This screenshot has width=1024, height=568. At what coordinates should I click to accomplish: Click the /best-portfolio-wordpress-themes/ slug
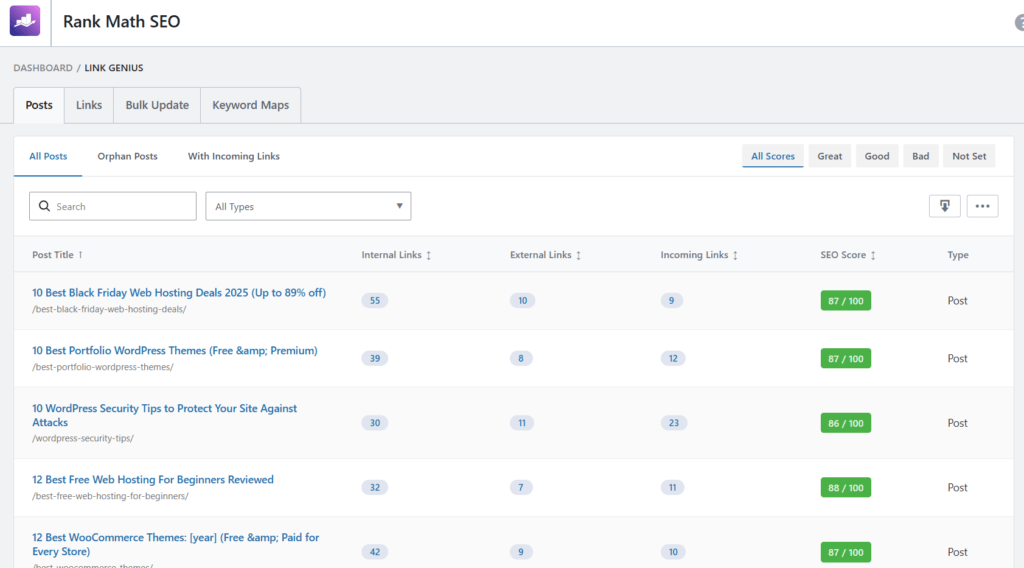pyautogui.click(x=103, y=367)
